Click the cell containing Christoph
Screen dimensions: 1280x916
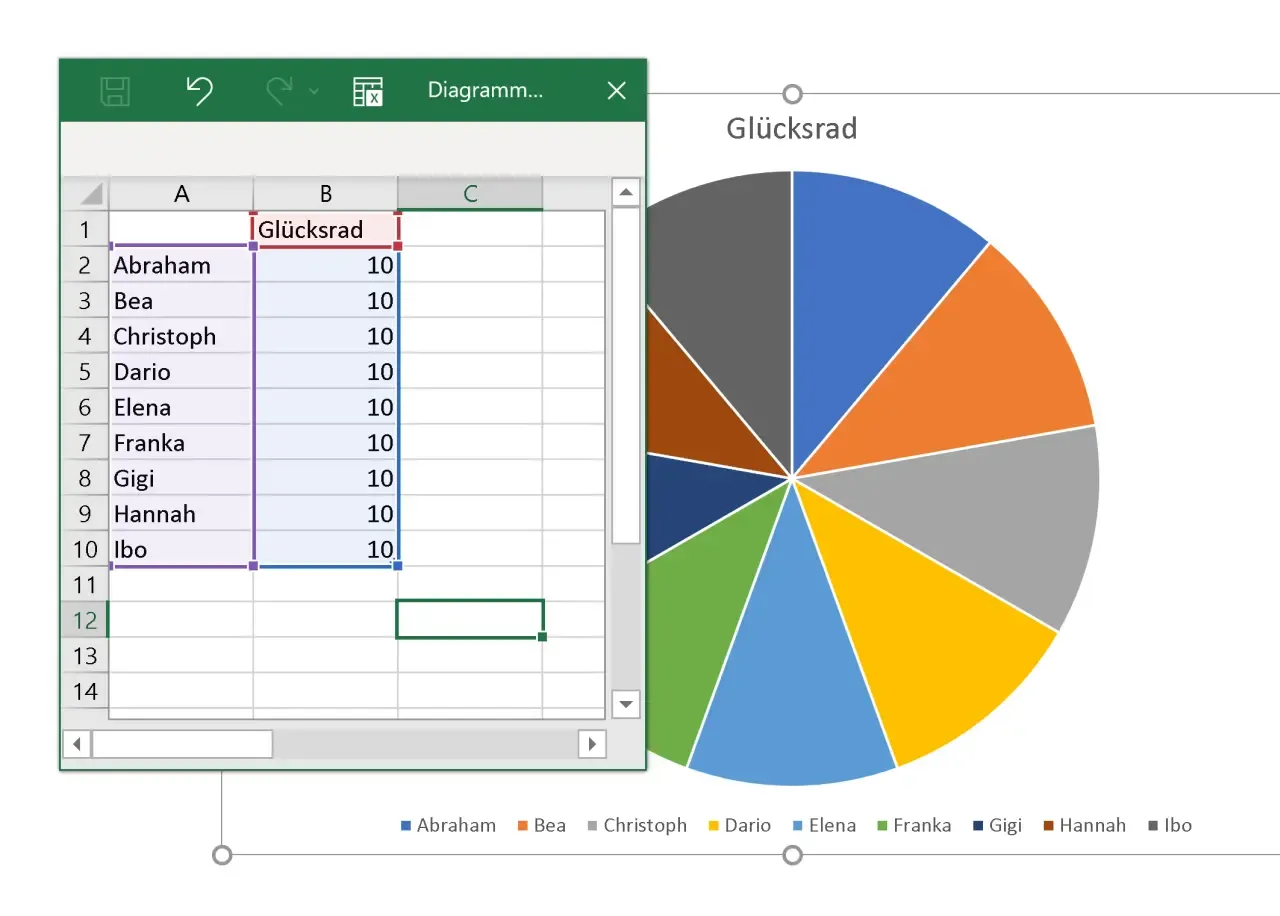pyautogui.click(x=166, y=336)
